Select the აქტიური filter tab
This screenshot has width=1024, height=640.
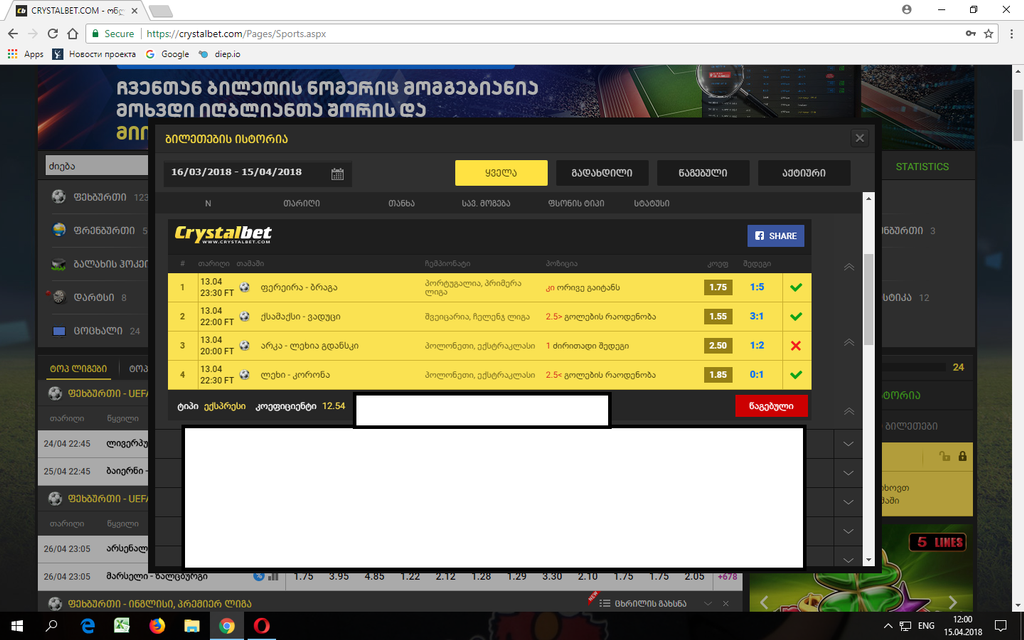(804, 173)
